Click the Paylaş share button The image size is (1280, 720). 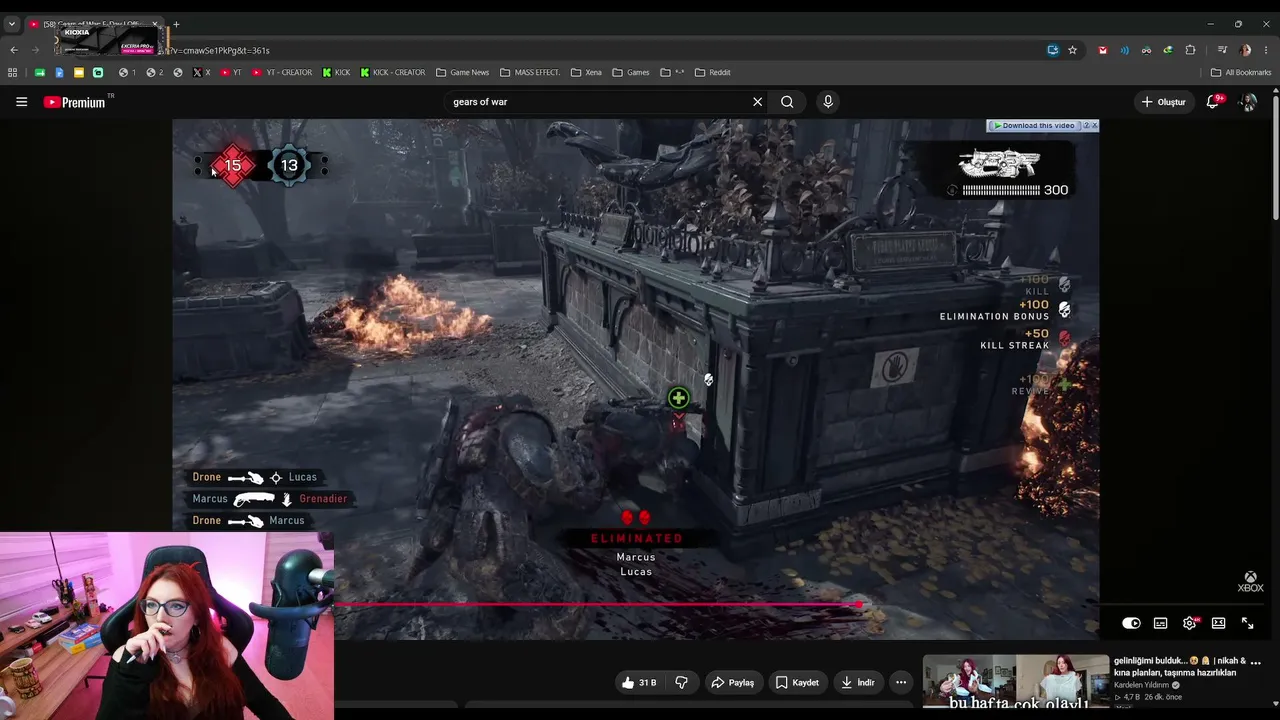coord(732,682)
